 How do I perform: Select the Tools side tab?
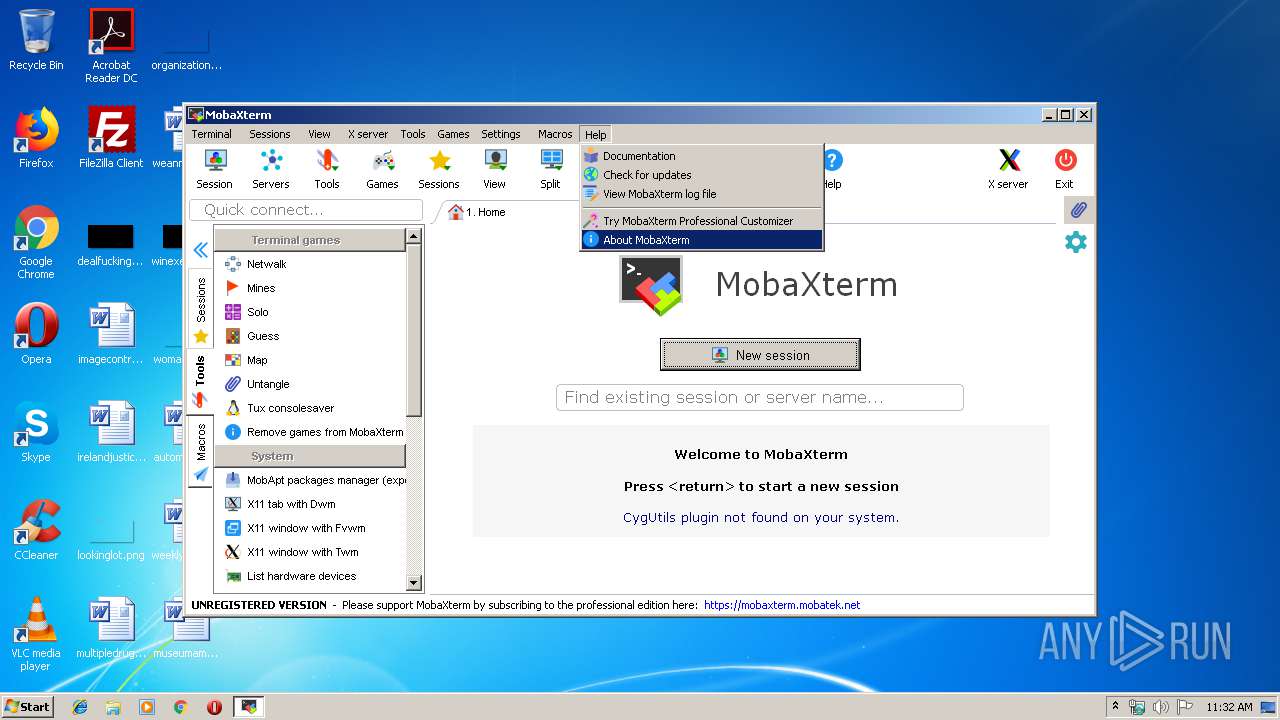[200, 381]
